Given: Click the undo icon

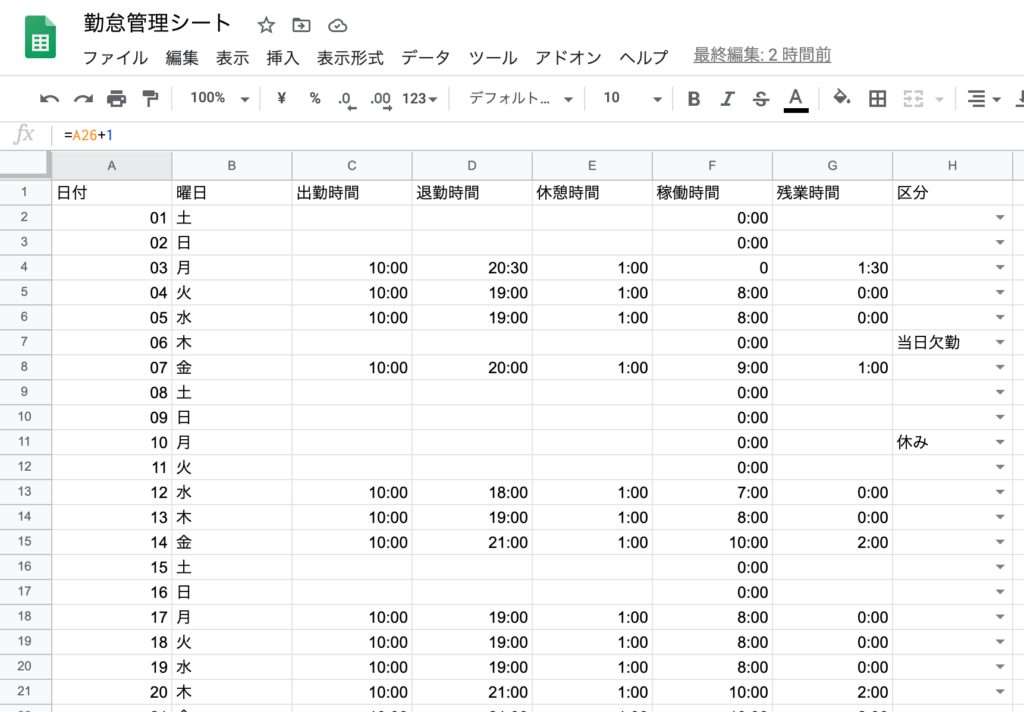Looking at the screenshot, I should pos(50,99).
